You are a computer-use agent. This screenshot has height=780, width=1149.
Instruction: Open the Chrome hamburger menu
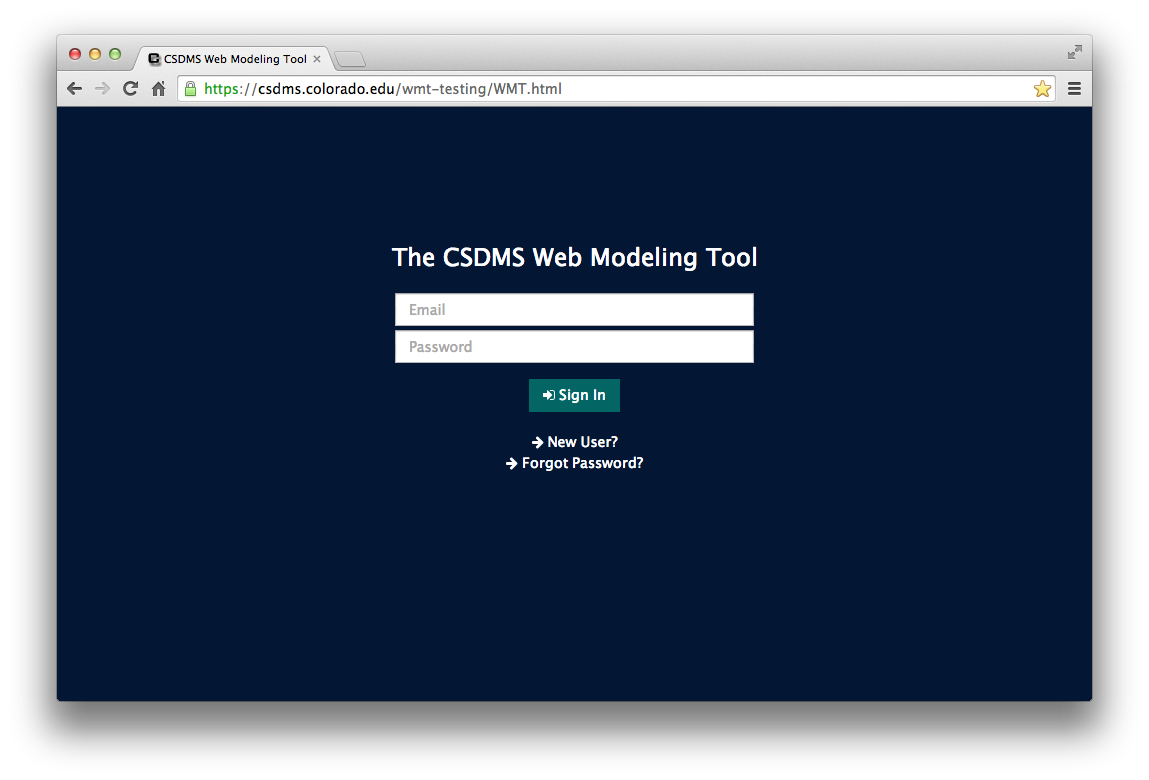[x=1075, y=89]
